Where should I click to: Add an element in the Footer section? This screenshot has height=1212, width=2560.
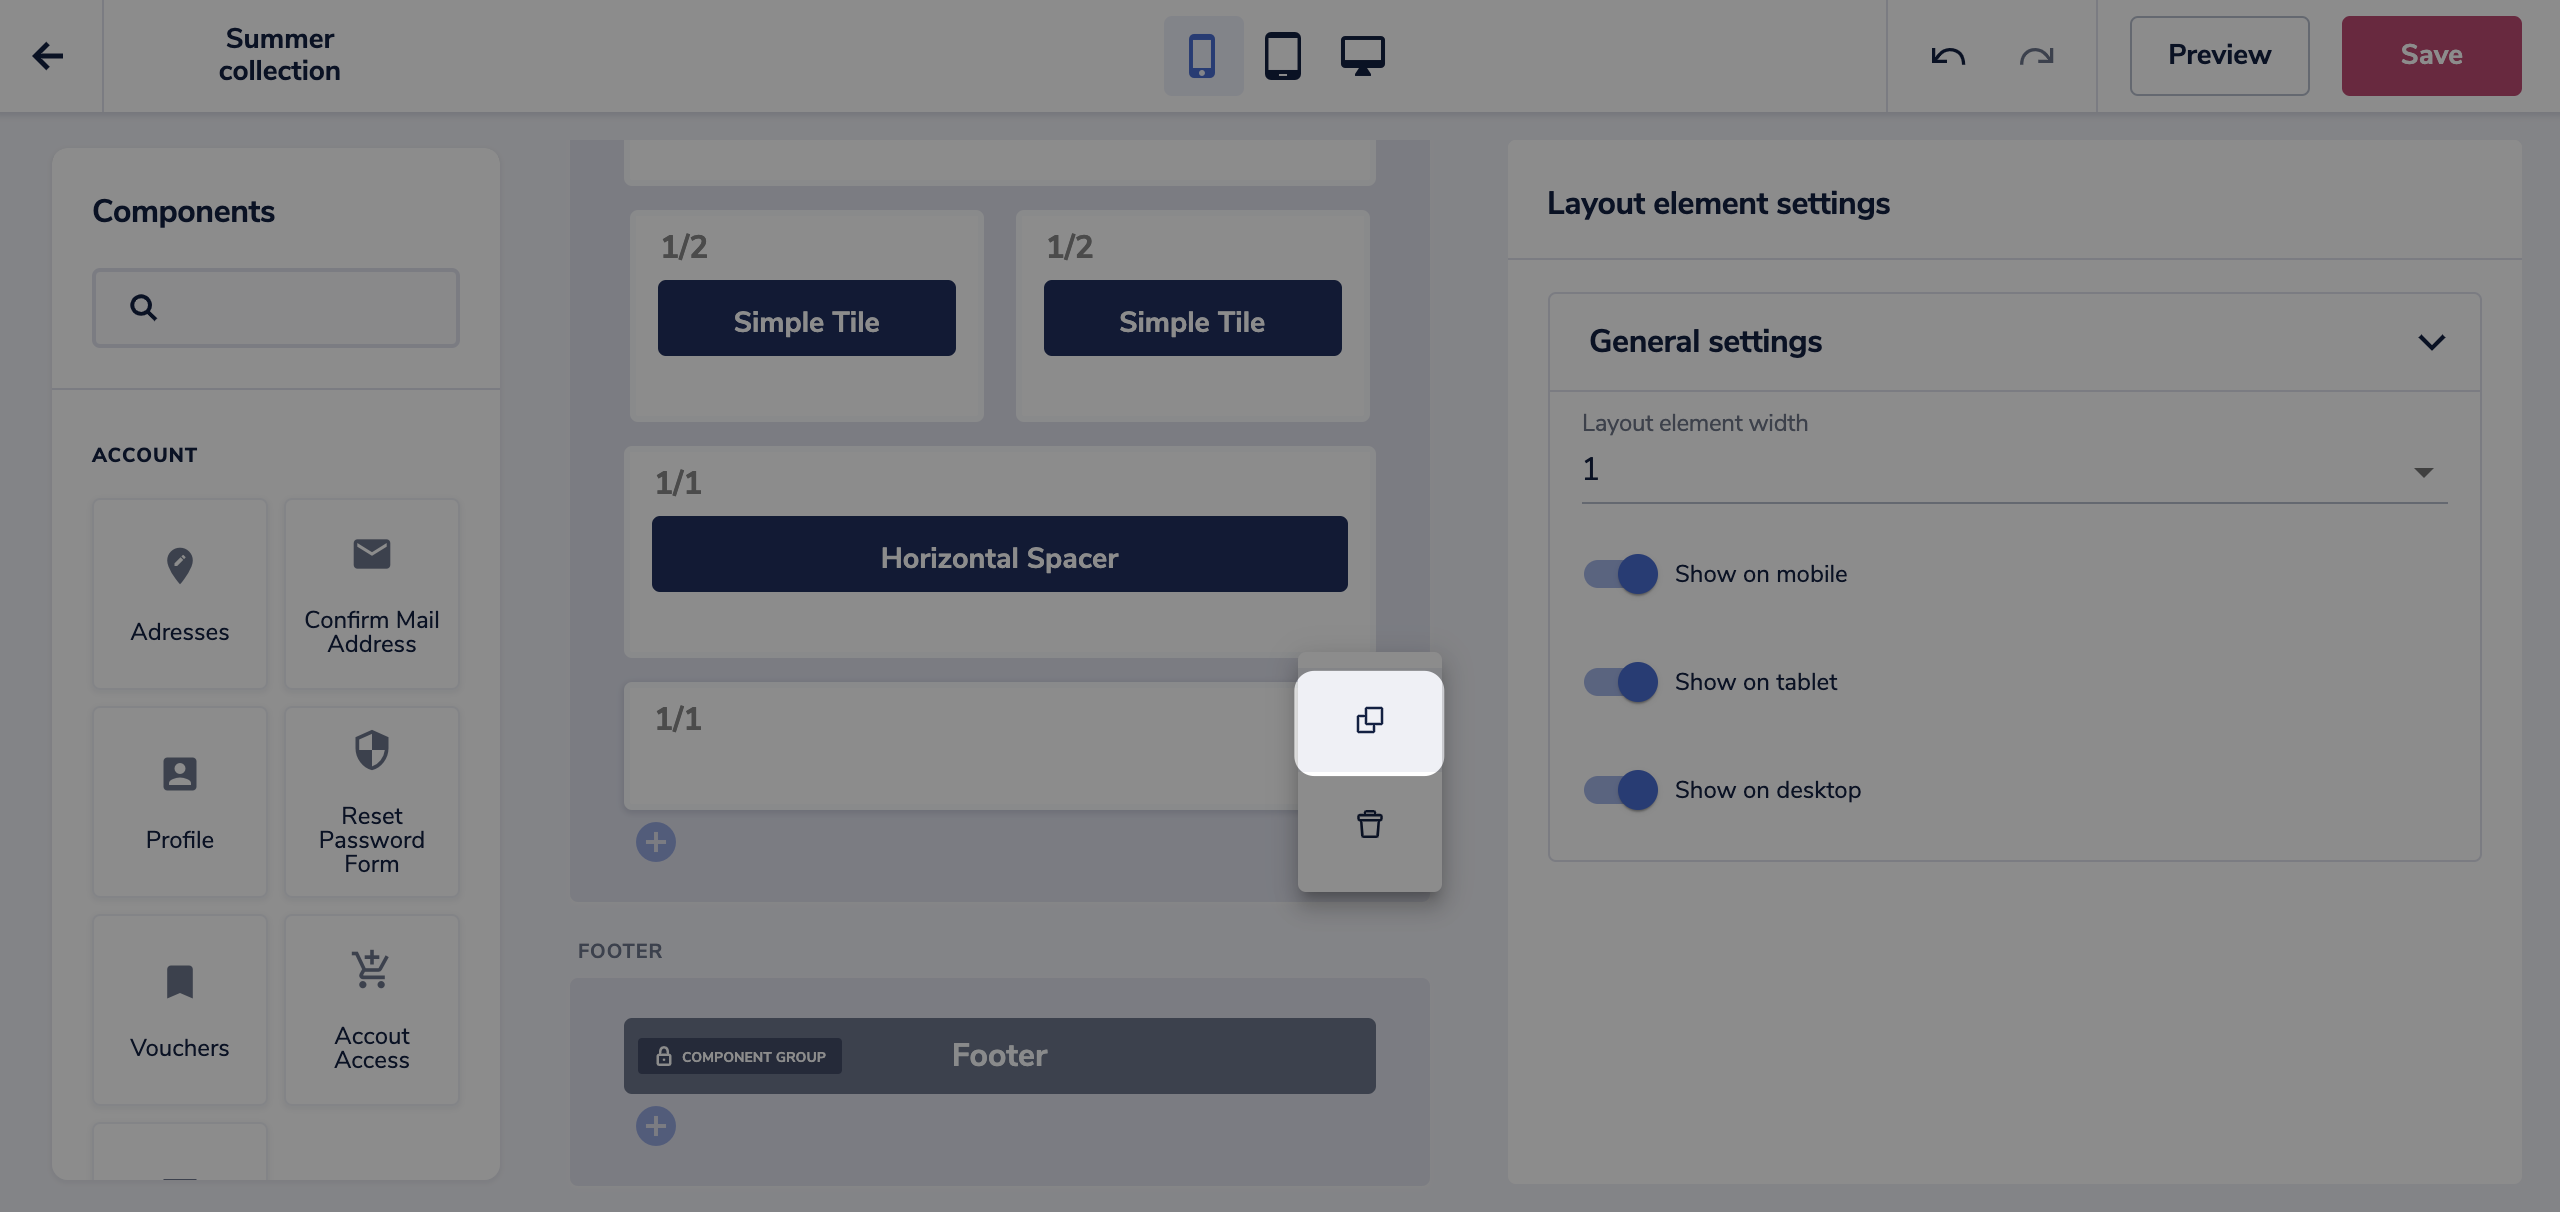656,1126
